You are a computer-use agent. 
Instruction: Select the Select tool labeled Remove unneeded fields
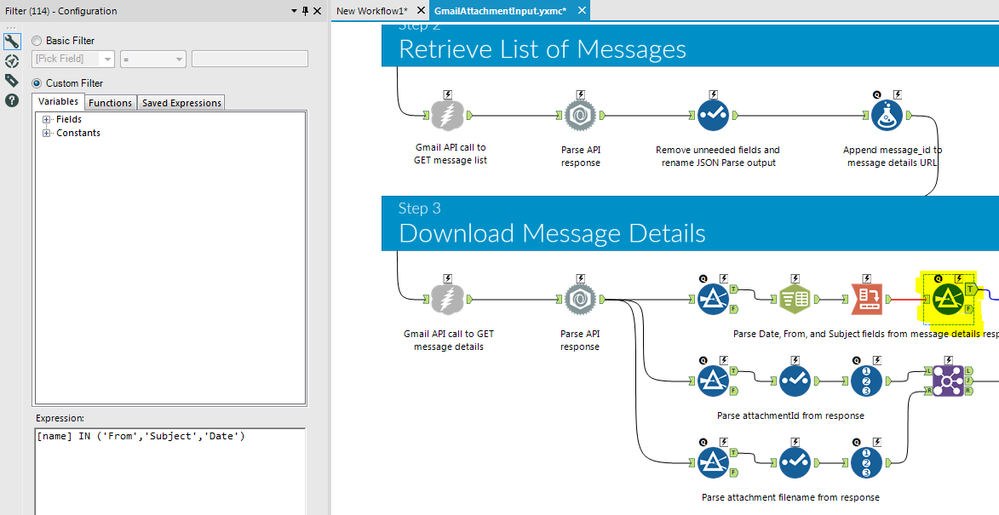pos(713,115)
